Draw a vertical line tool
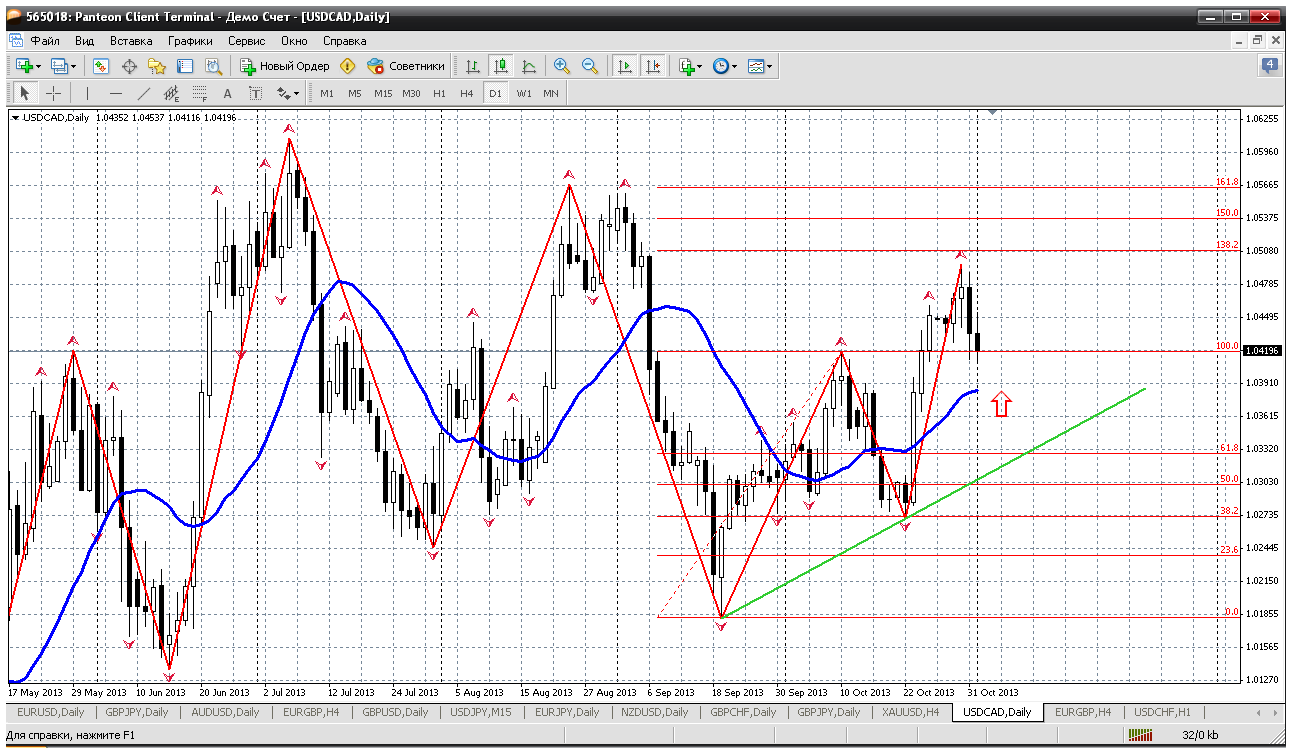This screenshot has height=748, width=1289. [x=88, y=93]
